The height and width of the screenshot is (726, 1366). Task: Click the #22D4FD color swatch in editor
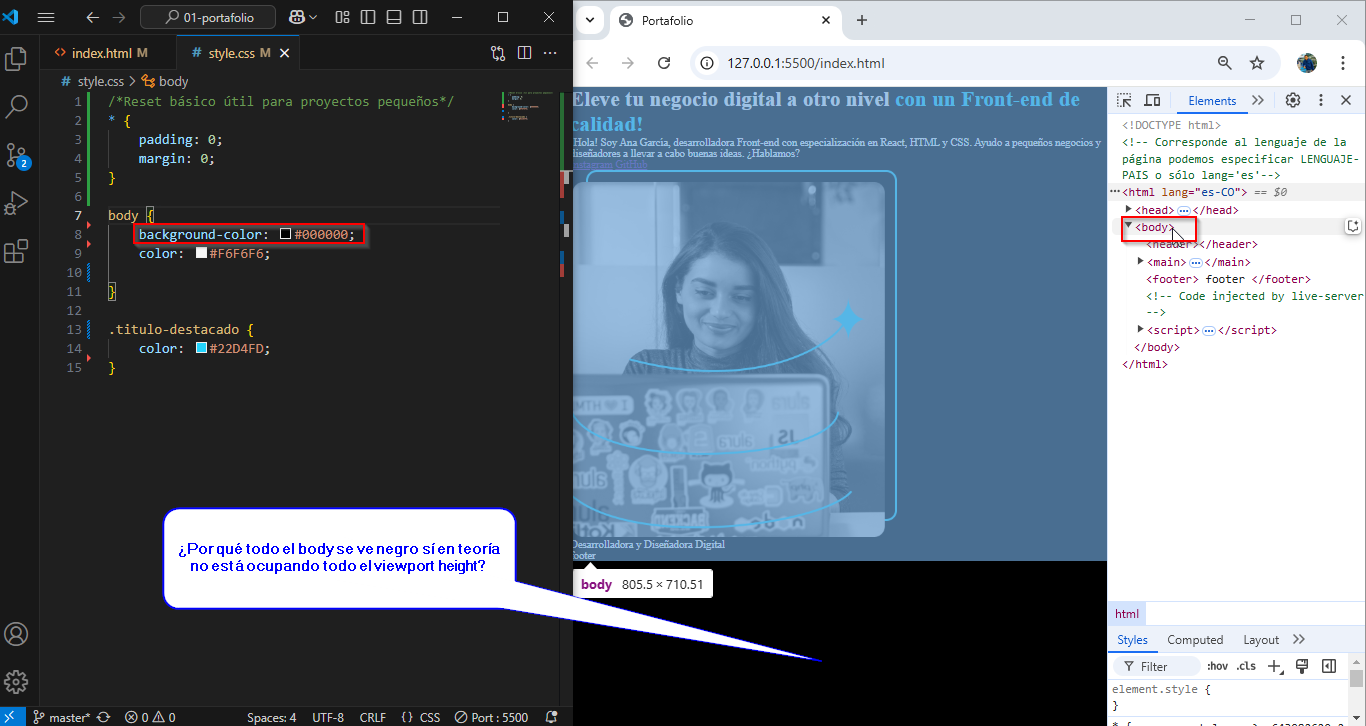201,348
